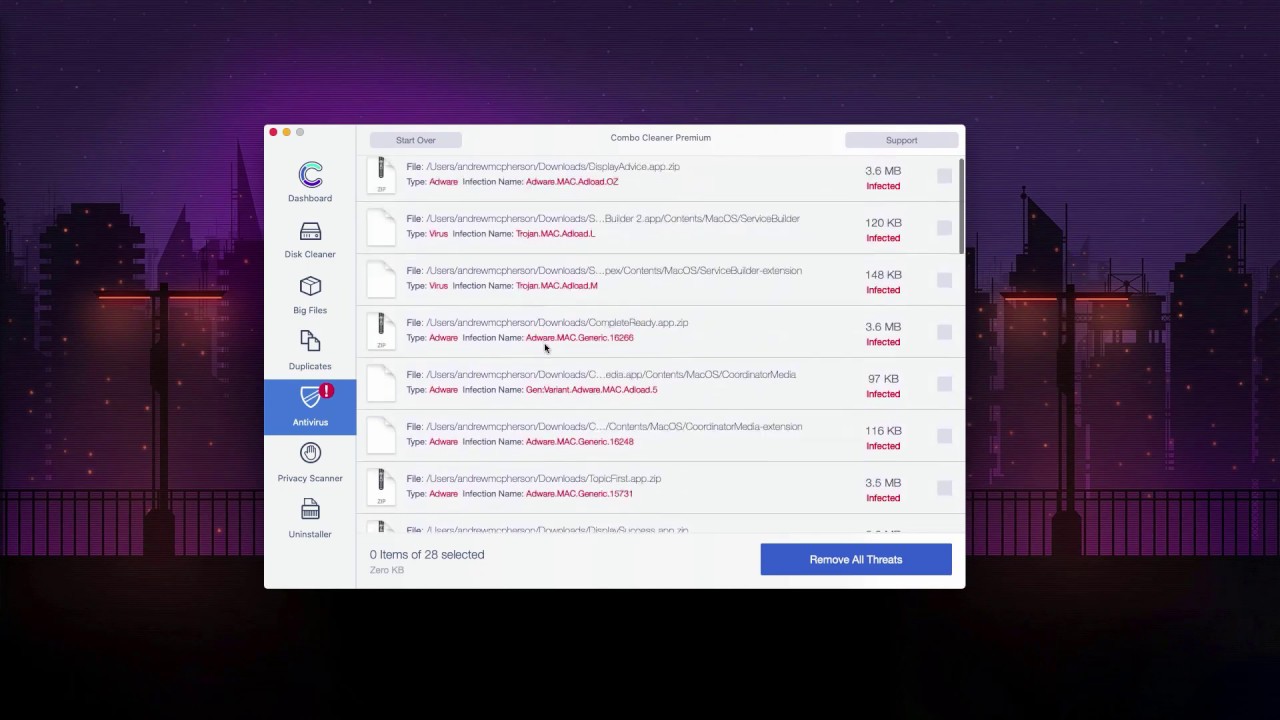1280x720 pixels.
Task: Open the Disk Cleaner sidebar icon
Action: click(x=310, y=232)
